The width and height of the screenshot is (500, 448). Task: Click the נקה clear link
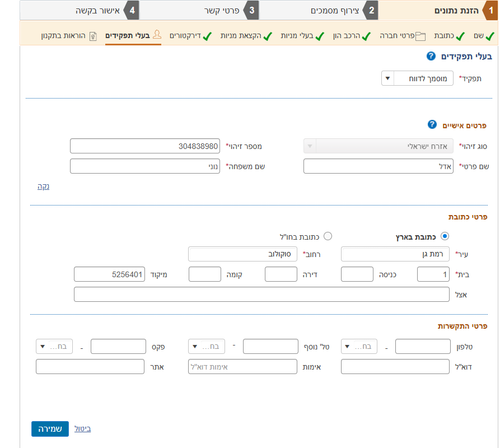[43, 186]
